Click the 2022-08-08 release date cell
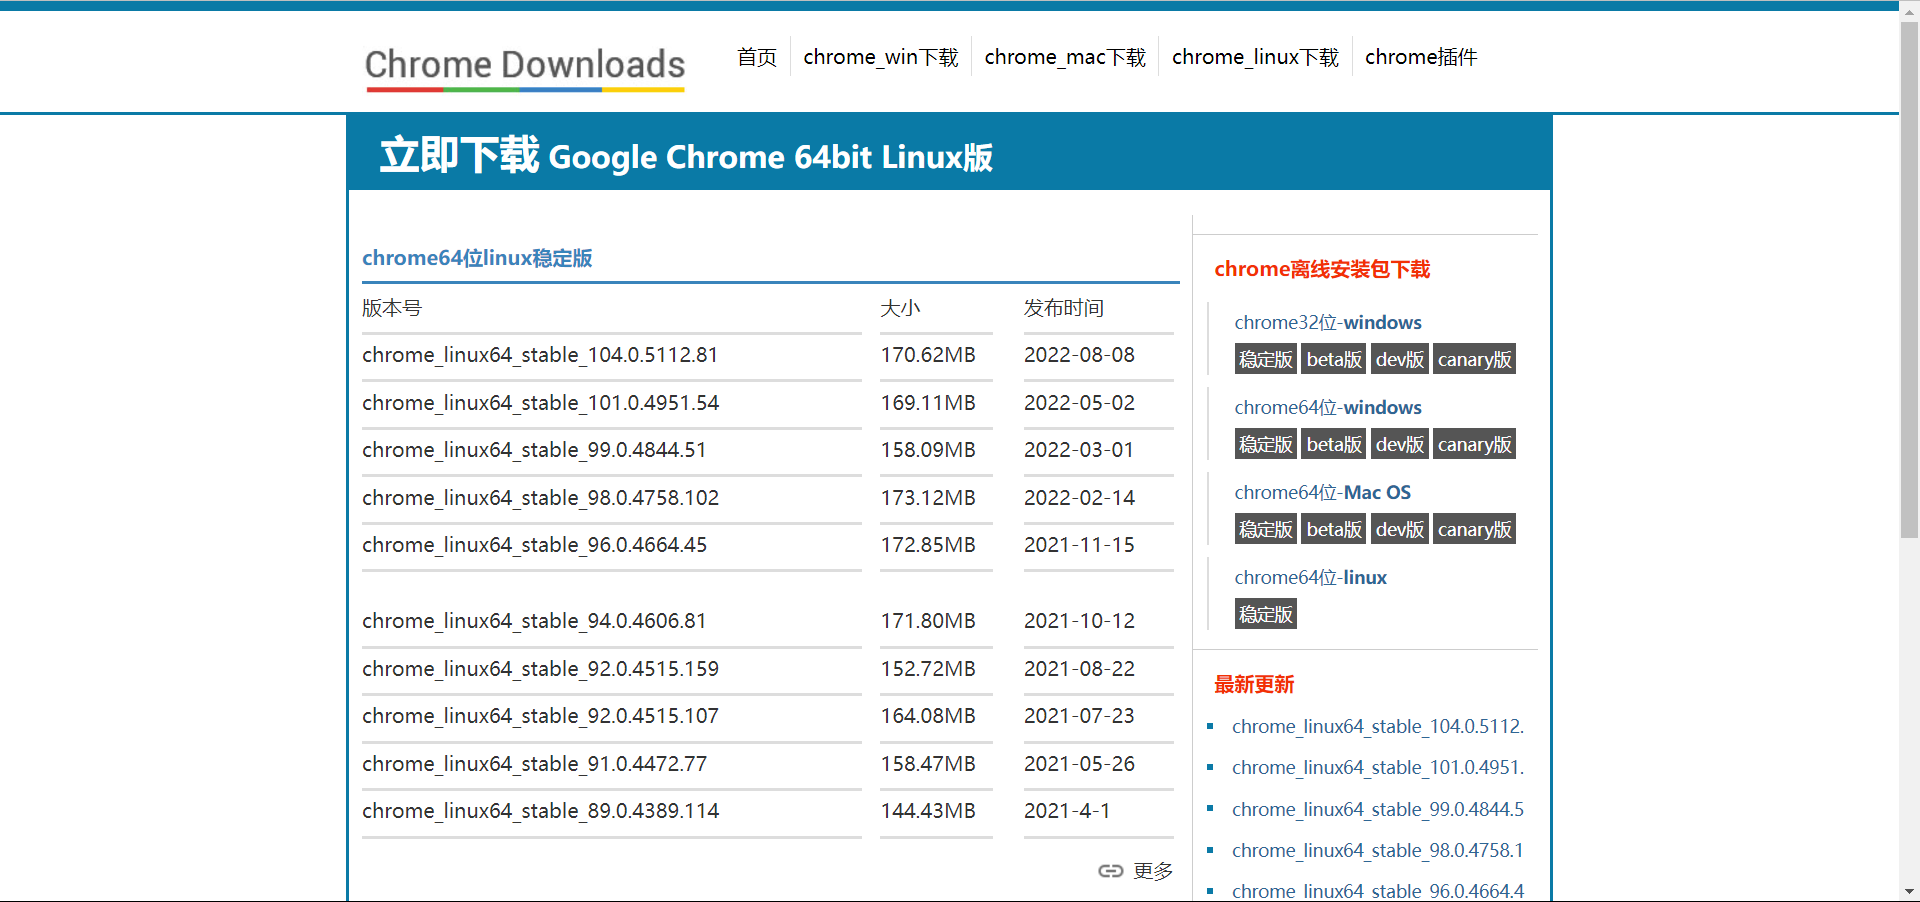 tap(1079, 355)
